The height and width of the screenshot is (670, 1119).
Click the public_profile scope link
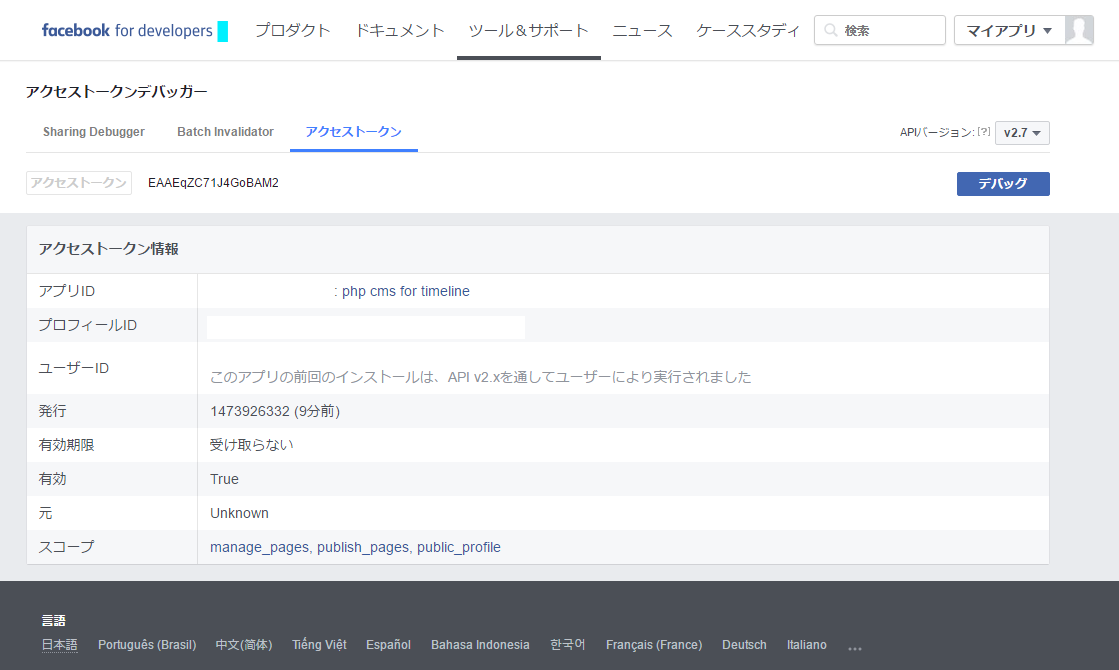459,547
